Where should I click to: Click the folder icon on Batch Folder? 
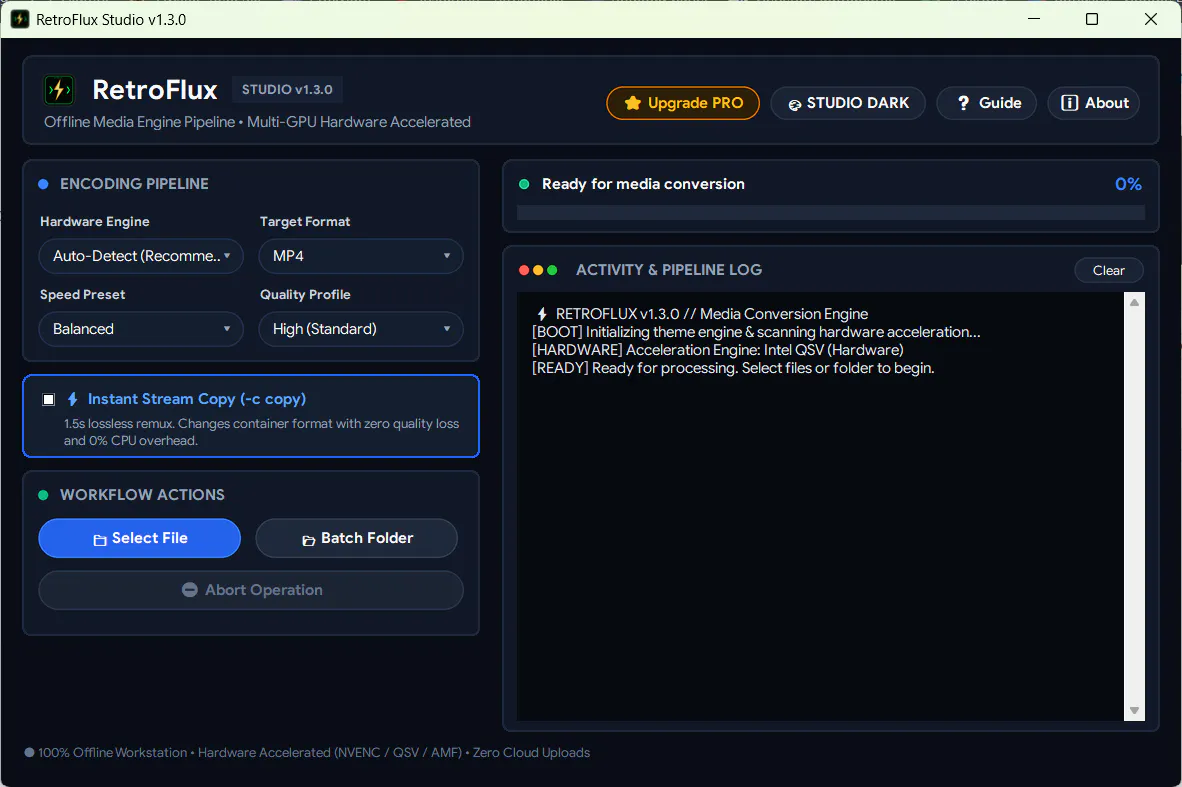pyautogui.click(x=308, y=540)
